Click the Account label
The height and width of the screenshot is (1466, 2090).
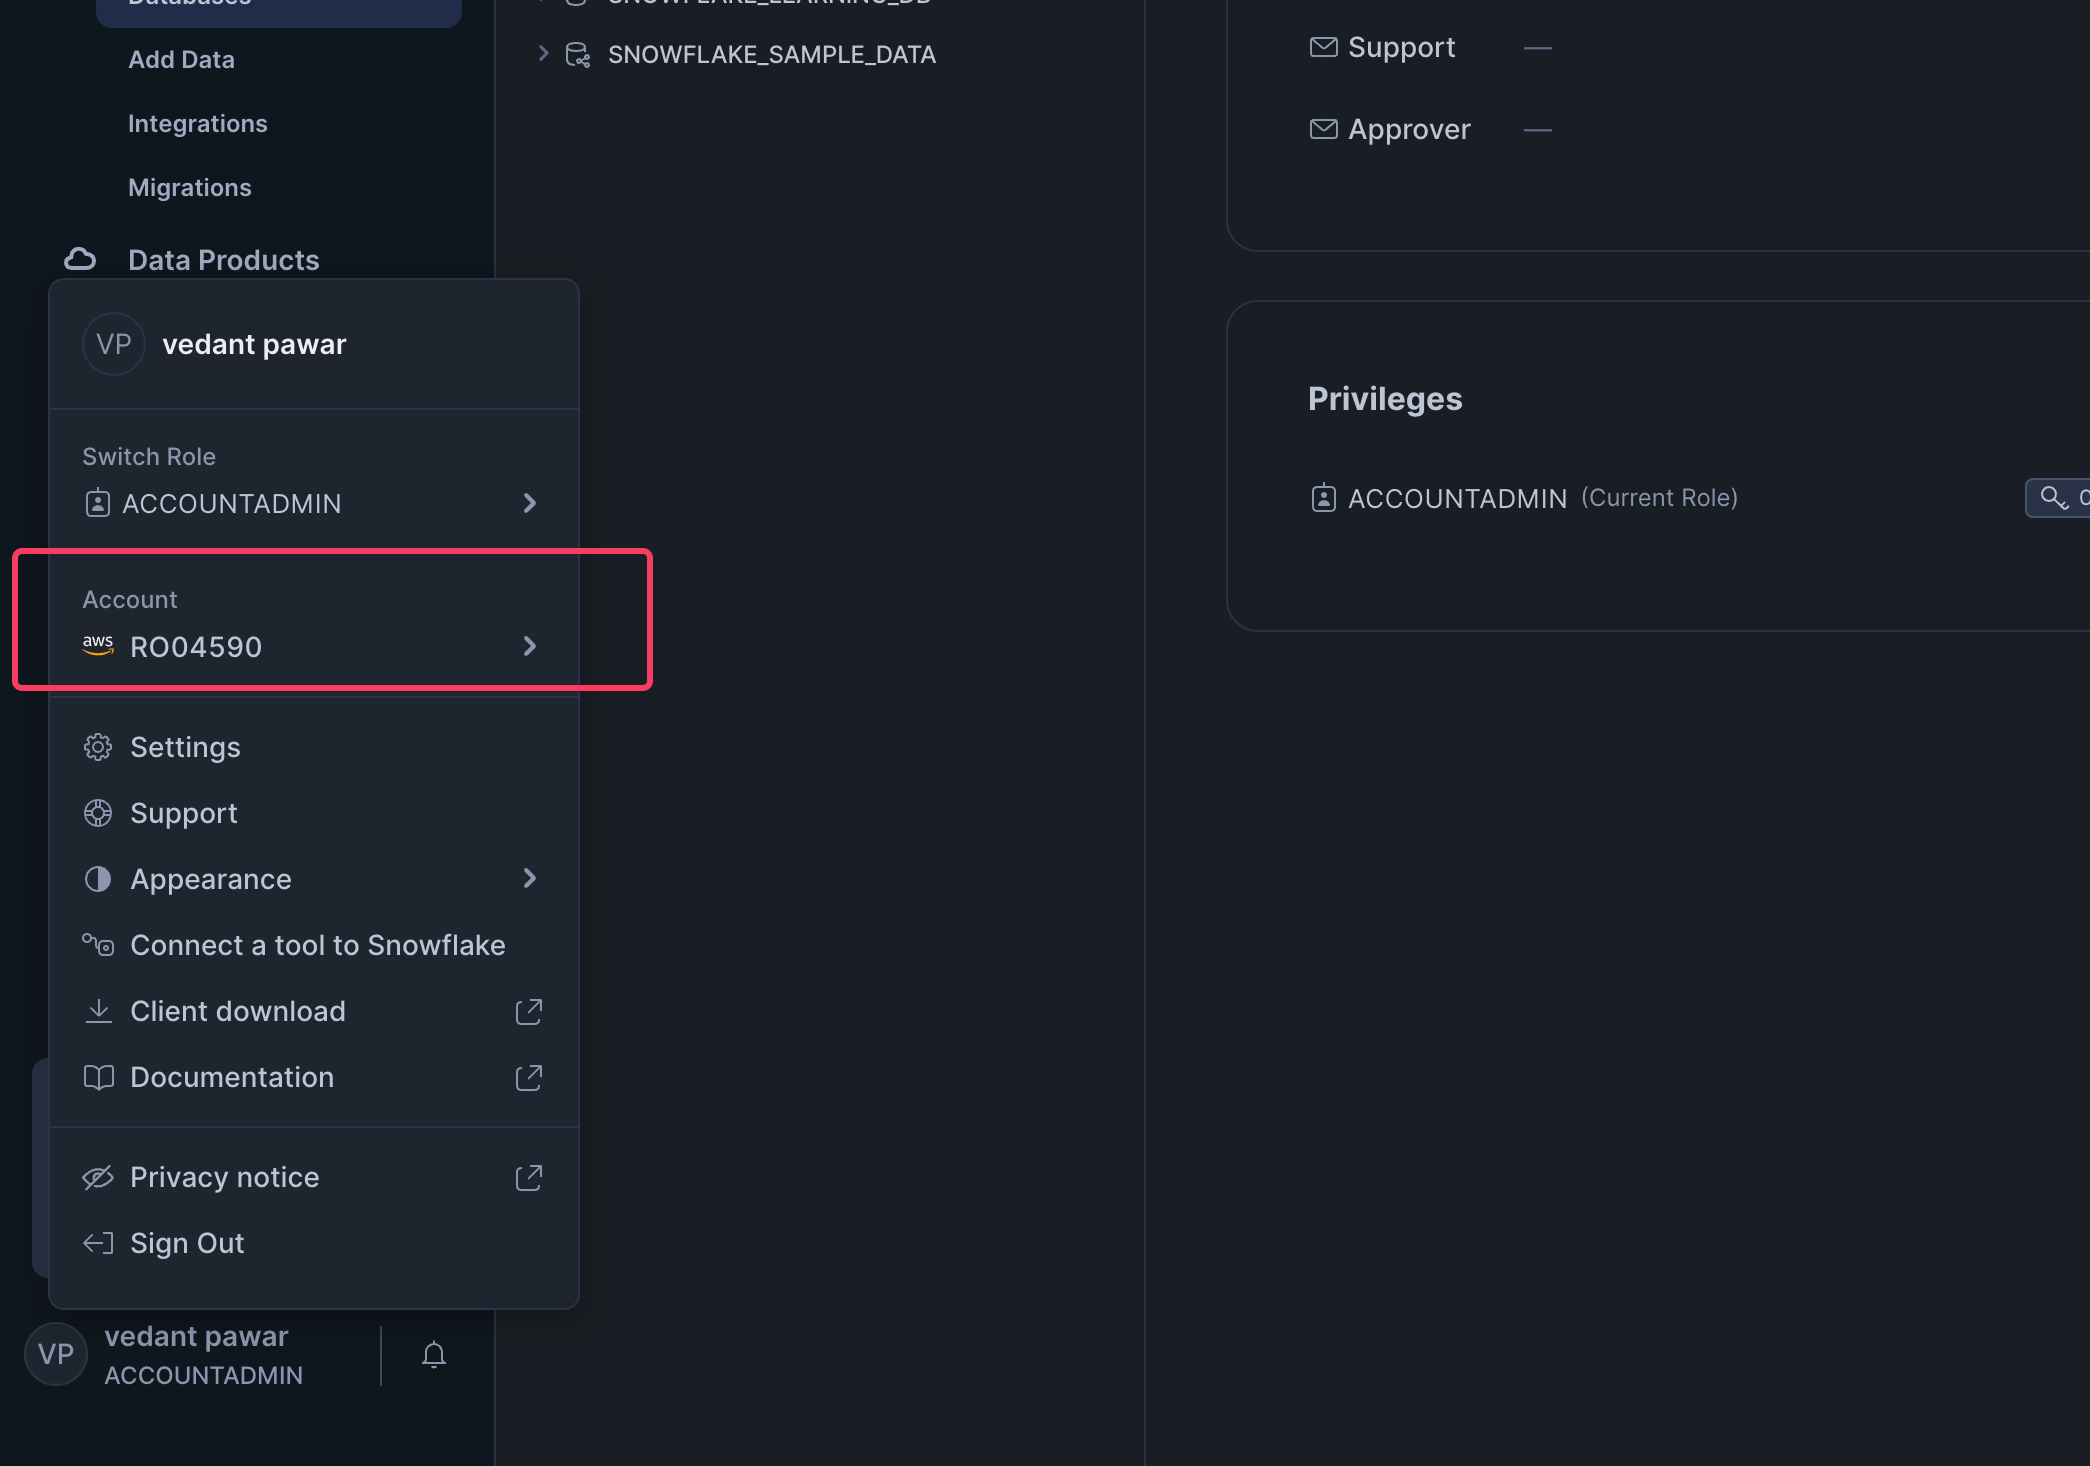130,600
